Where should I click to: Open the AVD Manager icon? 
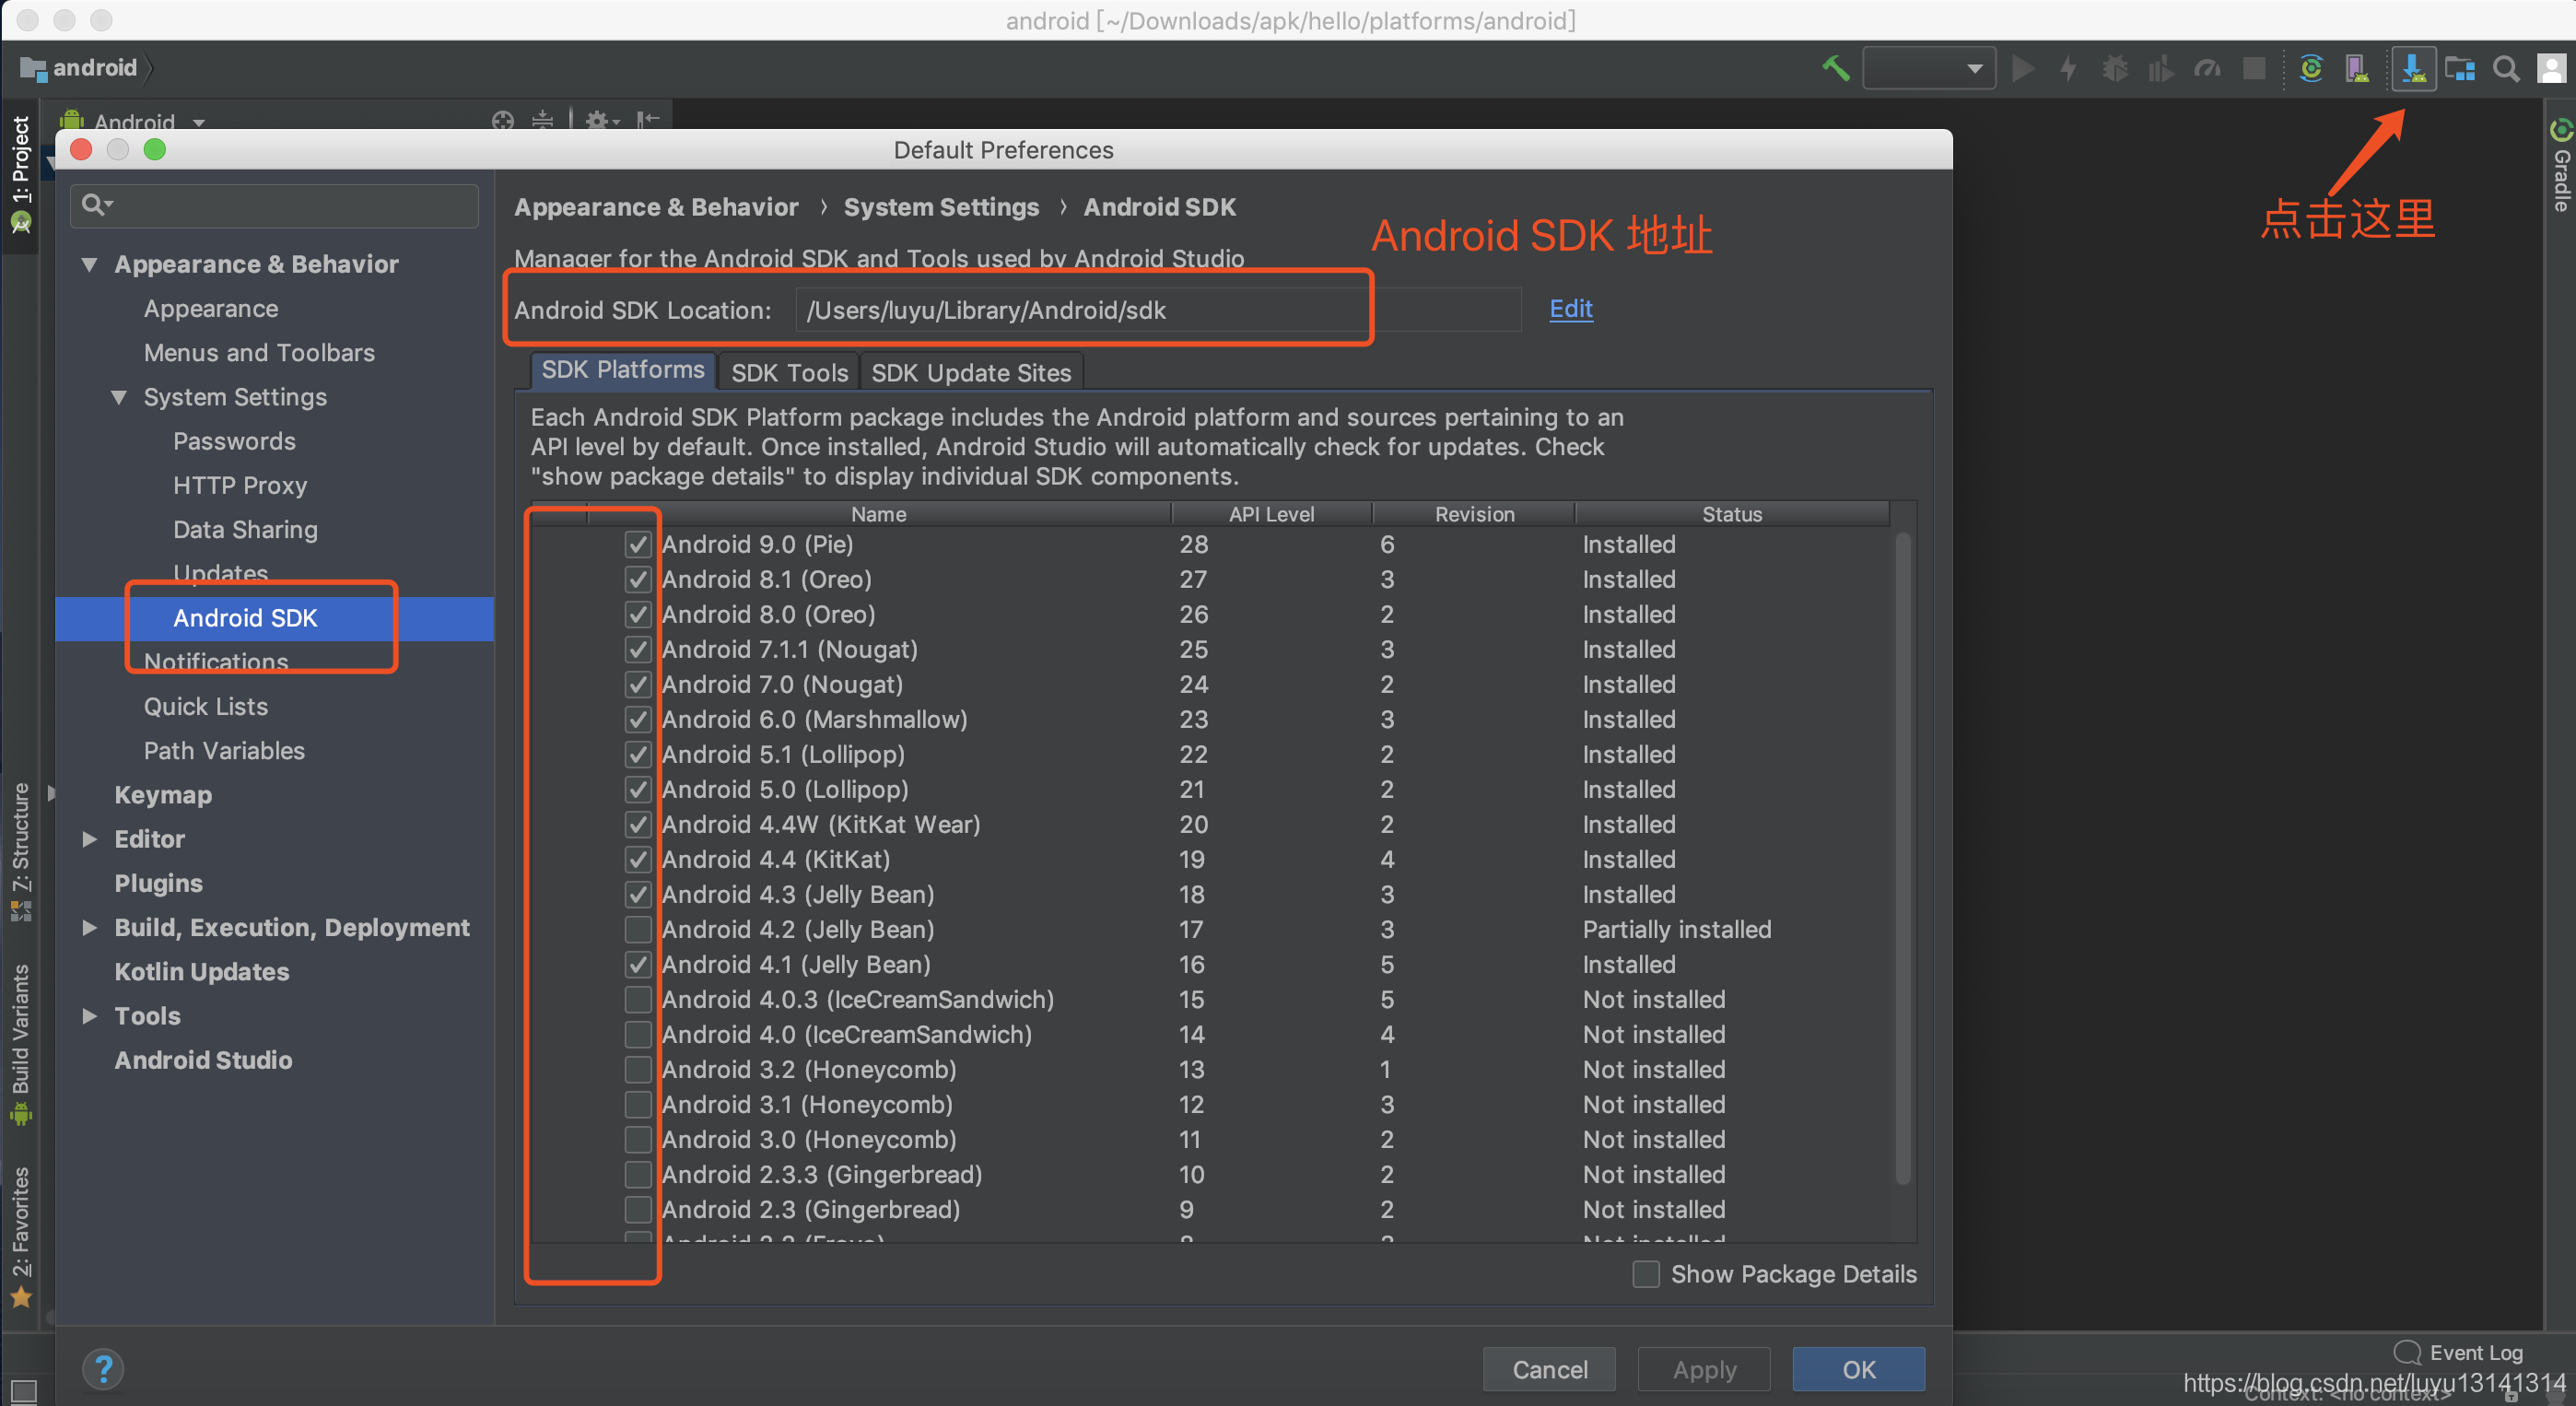(2357, 68)
